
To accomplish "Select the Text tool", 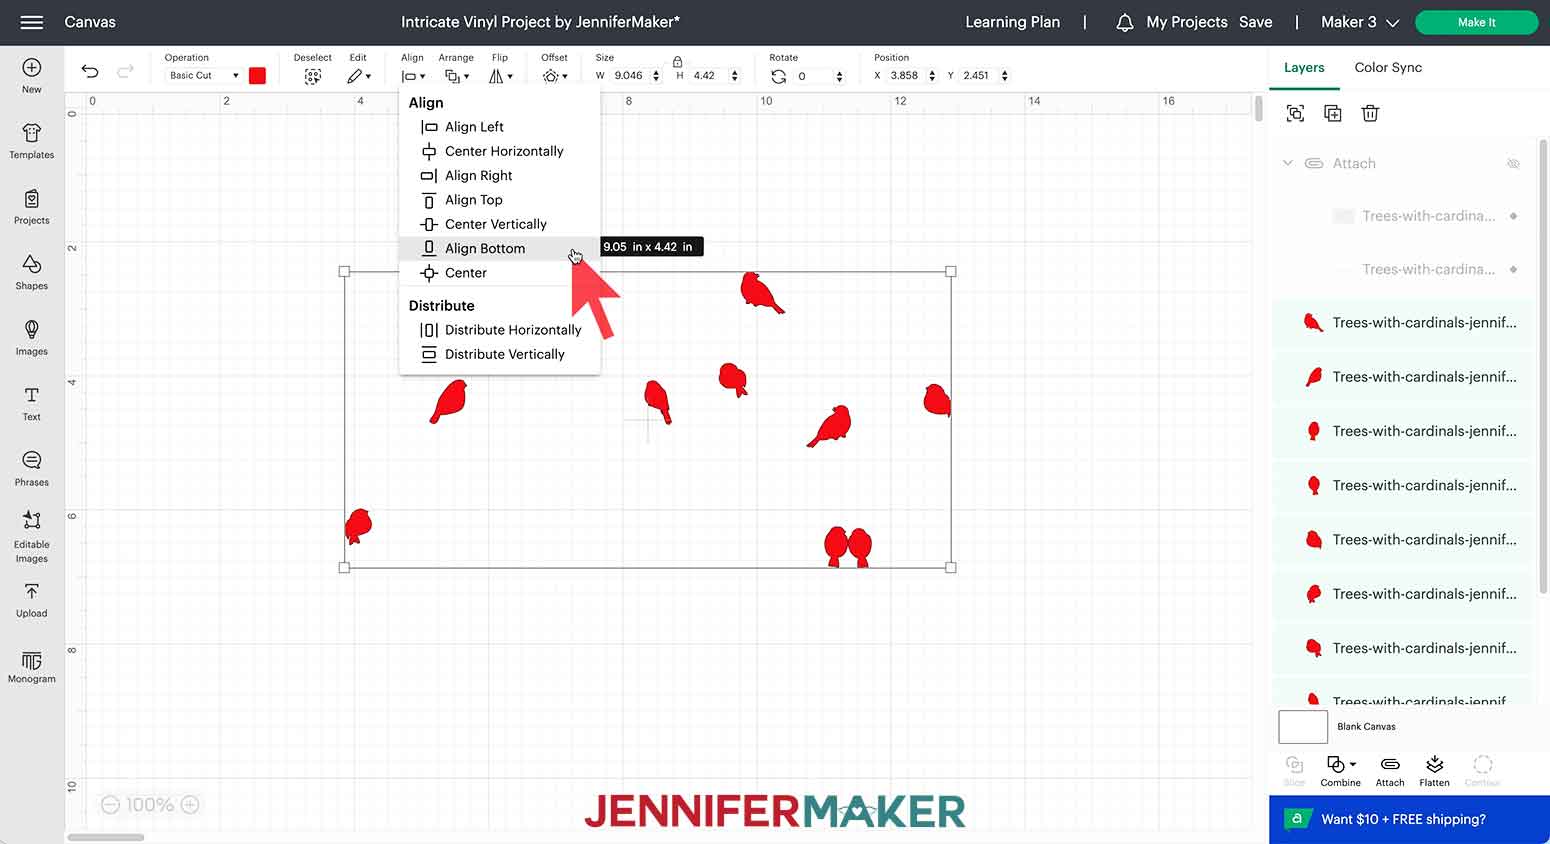I will pyautogui.click(x=32, y=403).
